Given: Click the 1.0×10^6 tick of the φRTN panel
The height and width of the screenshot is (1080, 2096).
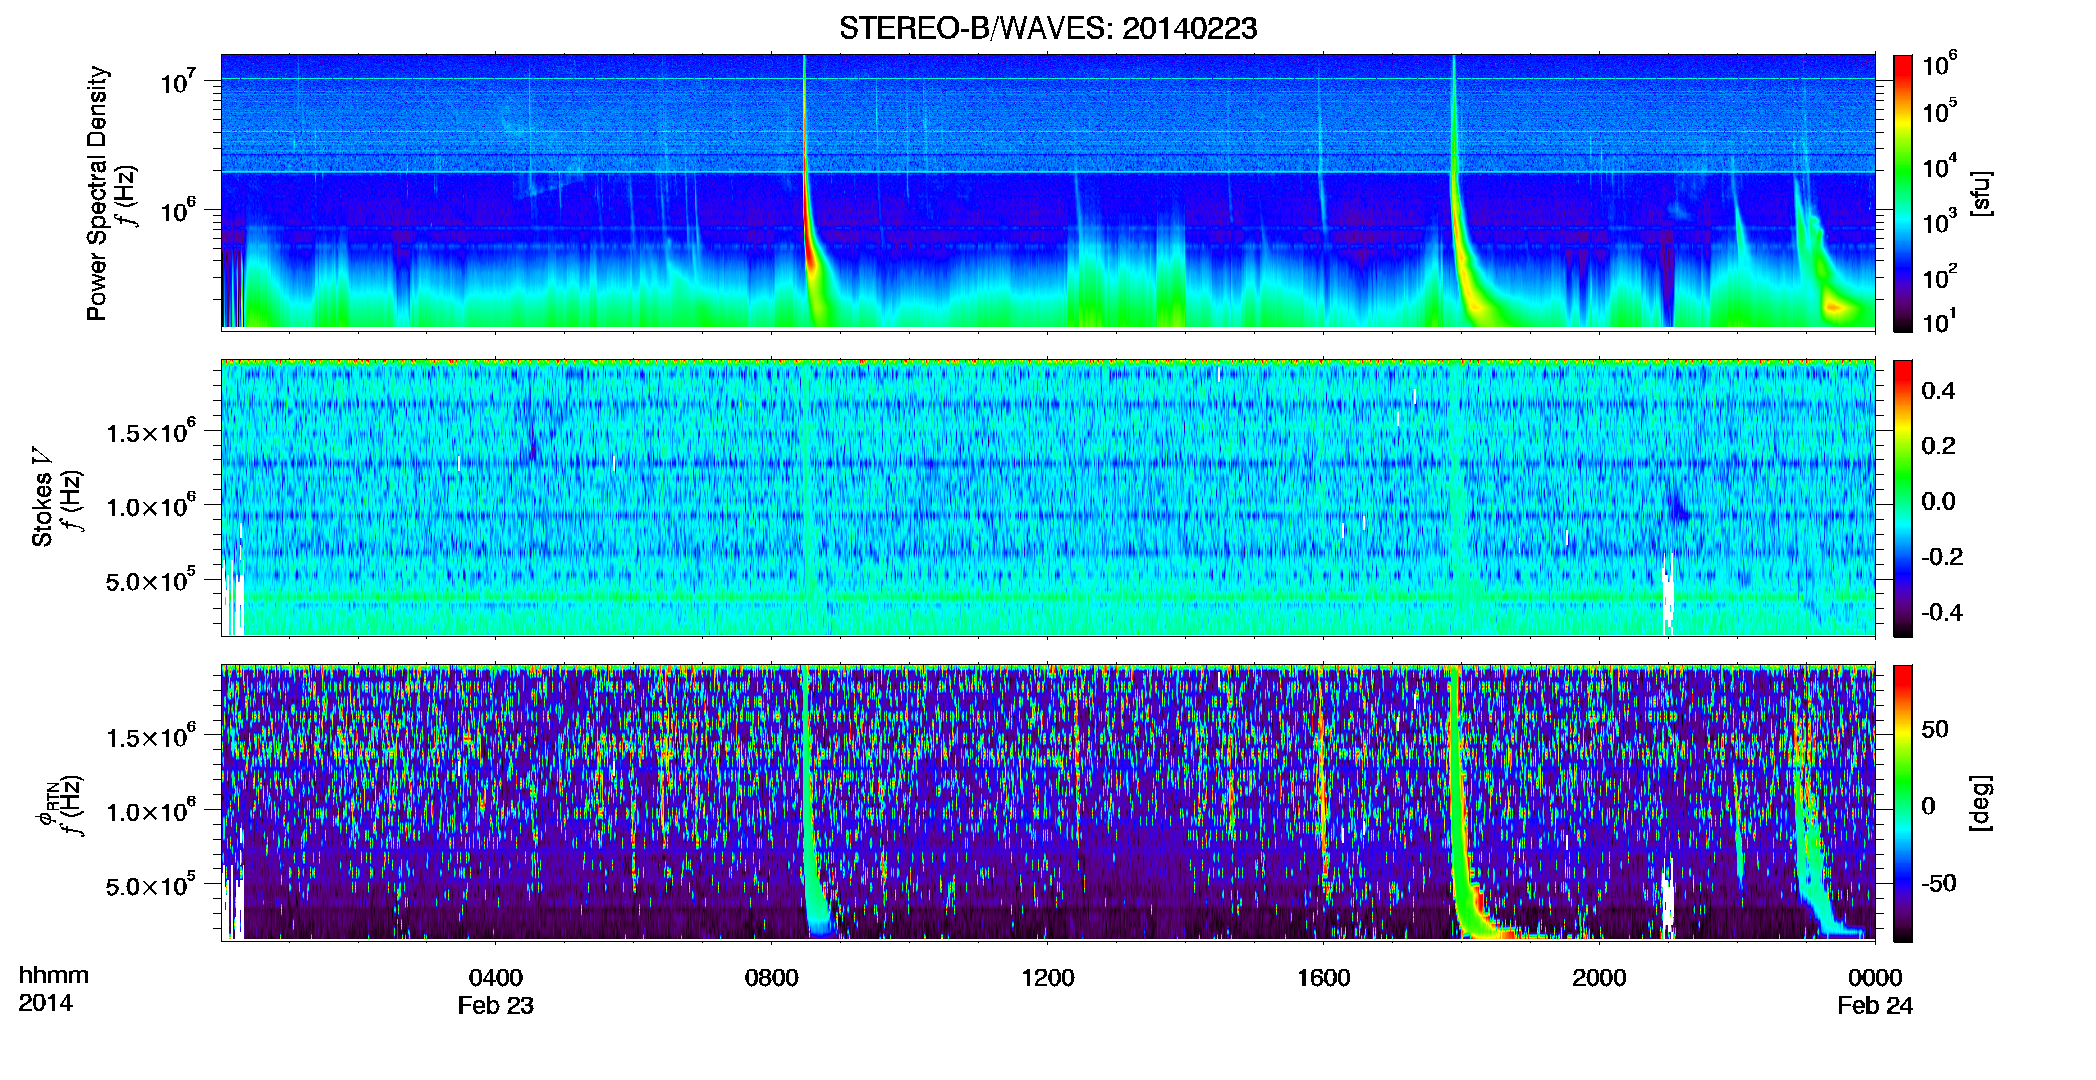Looking at the screenshot, I should pos(151,811).
